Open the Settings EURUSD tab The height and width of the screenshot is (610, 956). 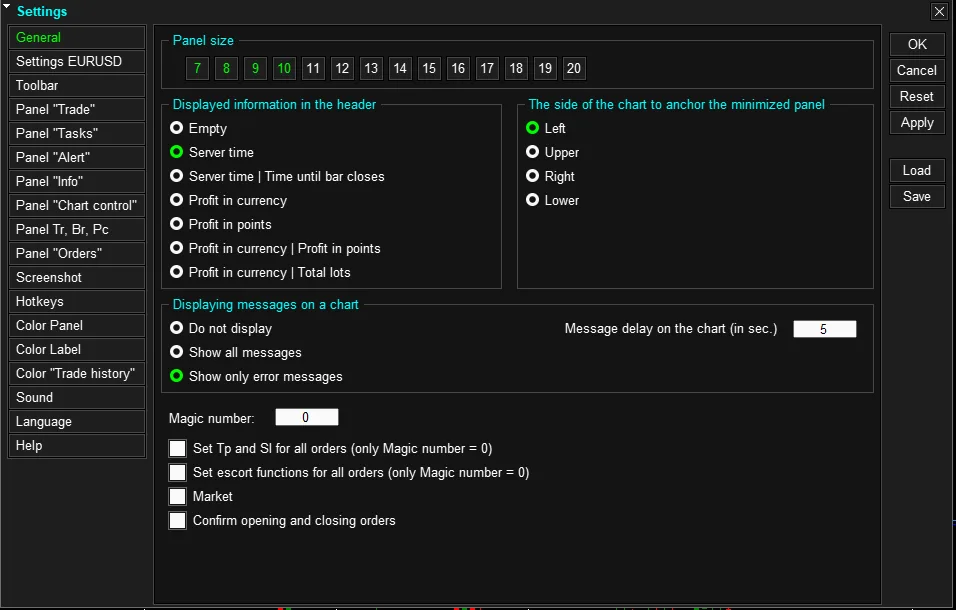tap(77, 62)
